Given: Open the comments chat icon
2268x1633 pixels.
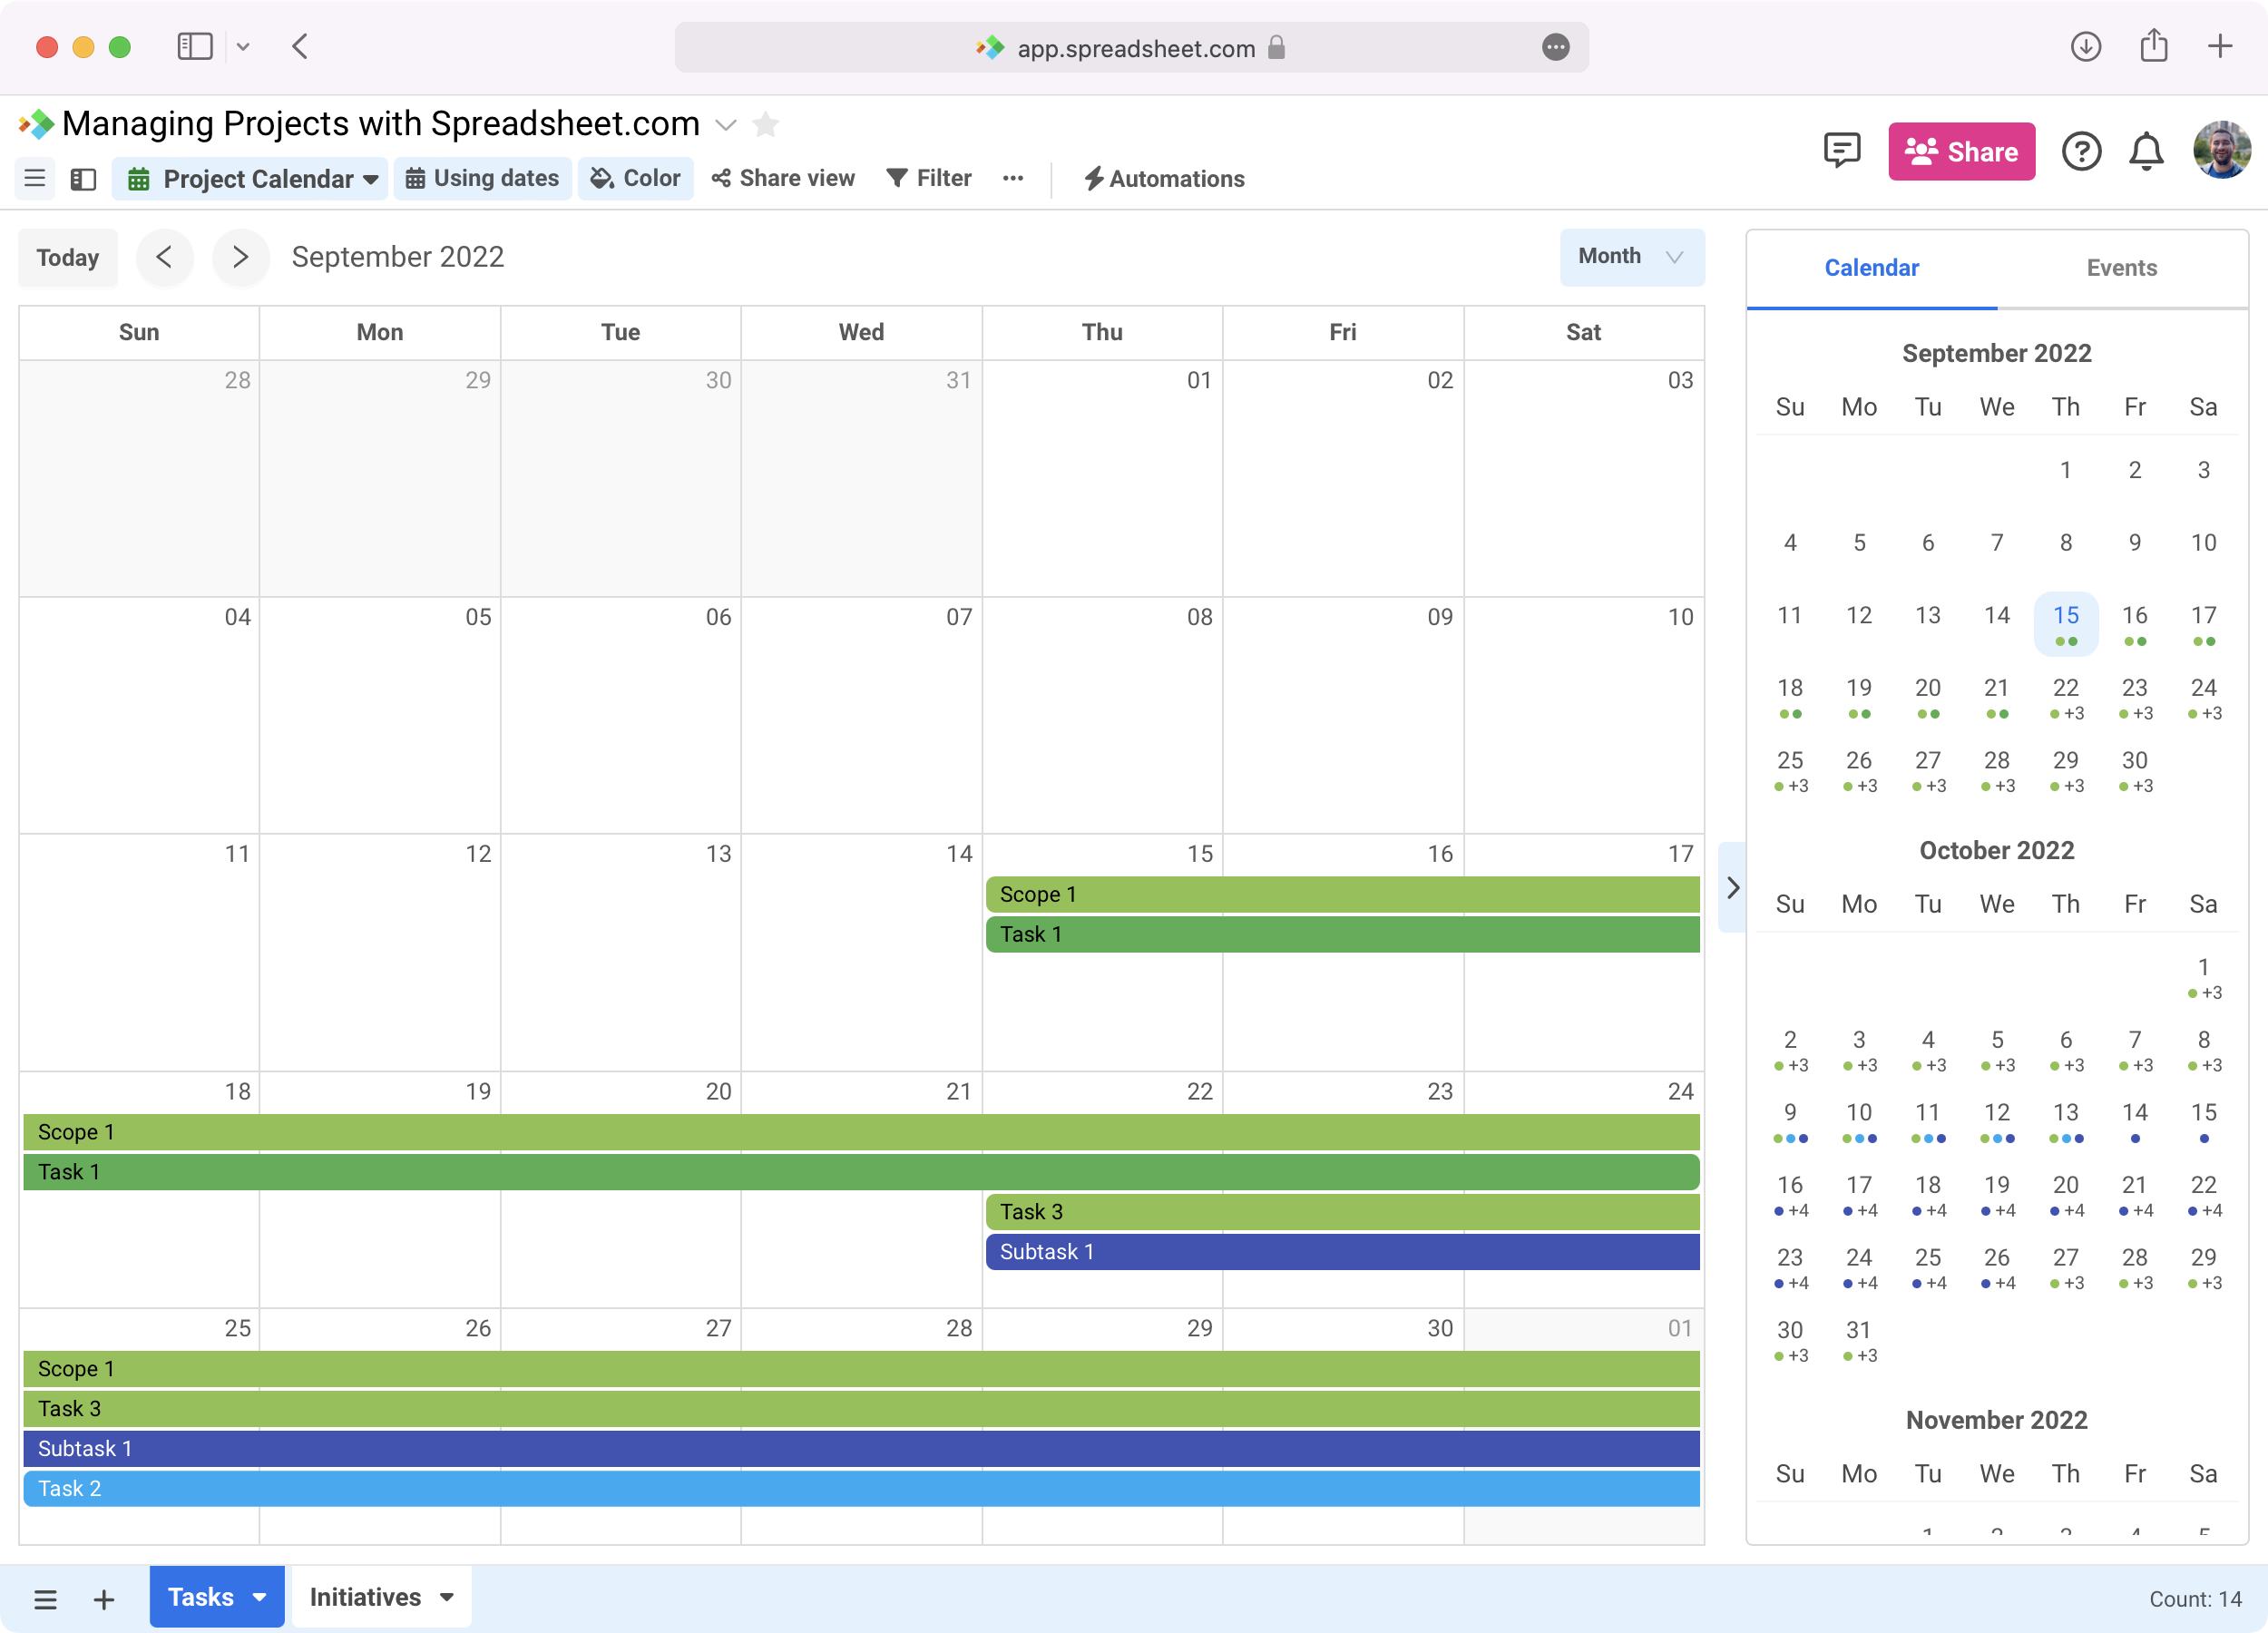Looking at the screenshot, I should pyautogui.click(x=1841, y=151).
